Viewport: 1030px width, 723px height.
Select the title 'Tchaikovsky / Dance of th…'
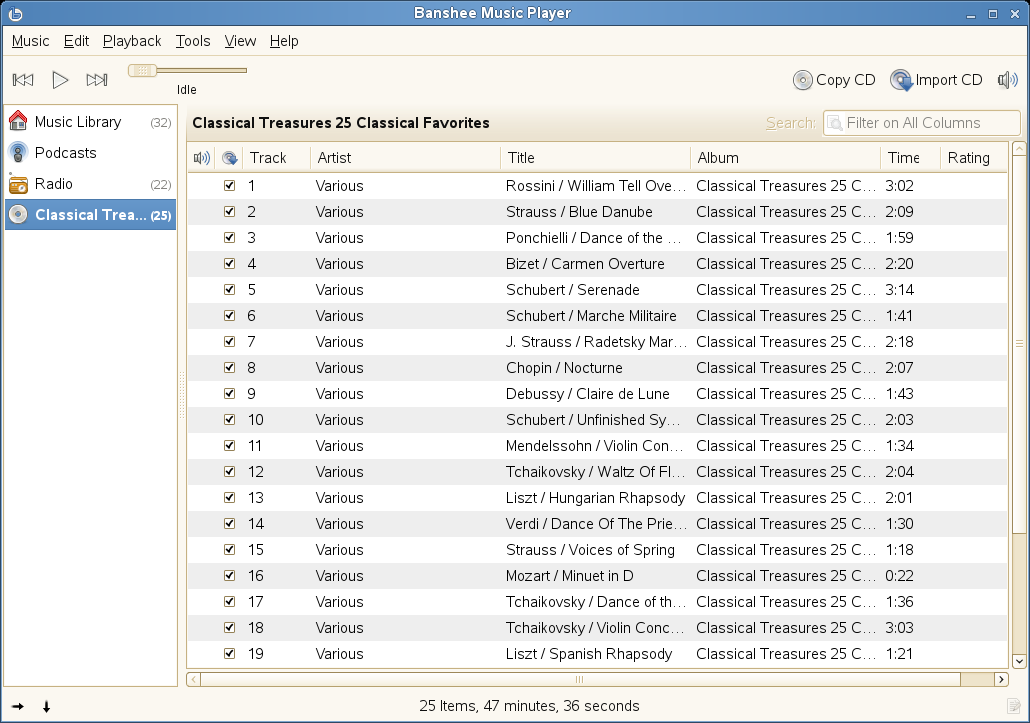coord(595,602)
